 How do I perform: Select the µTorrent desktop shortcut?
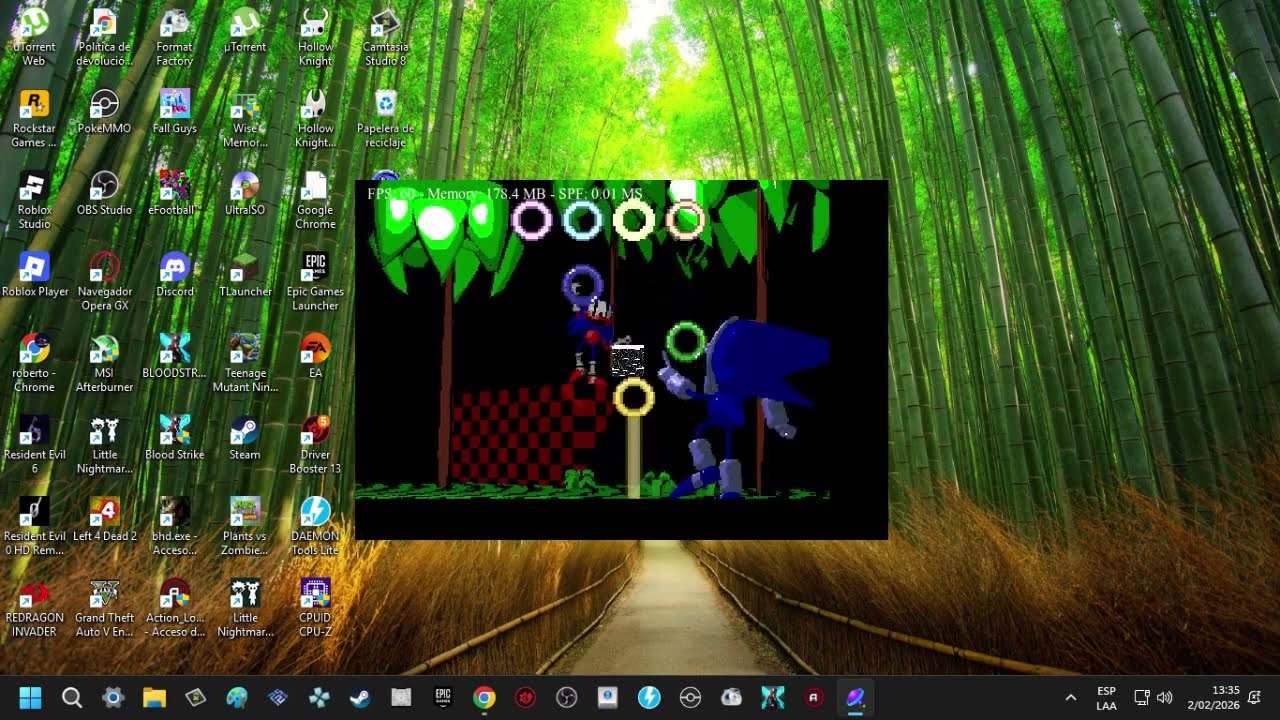pos(245,31)
